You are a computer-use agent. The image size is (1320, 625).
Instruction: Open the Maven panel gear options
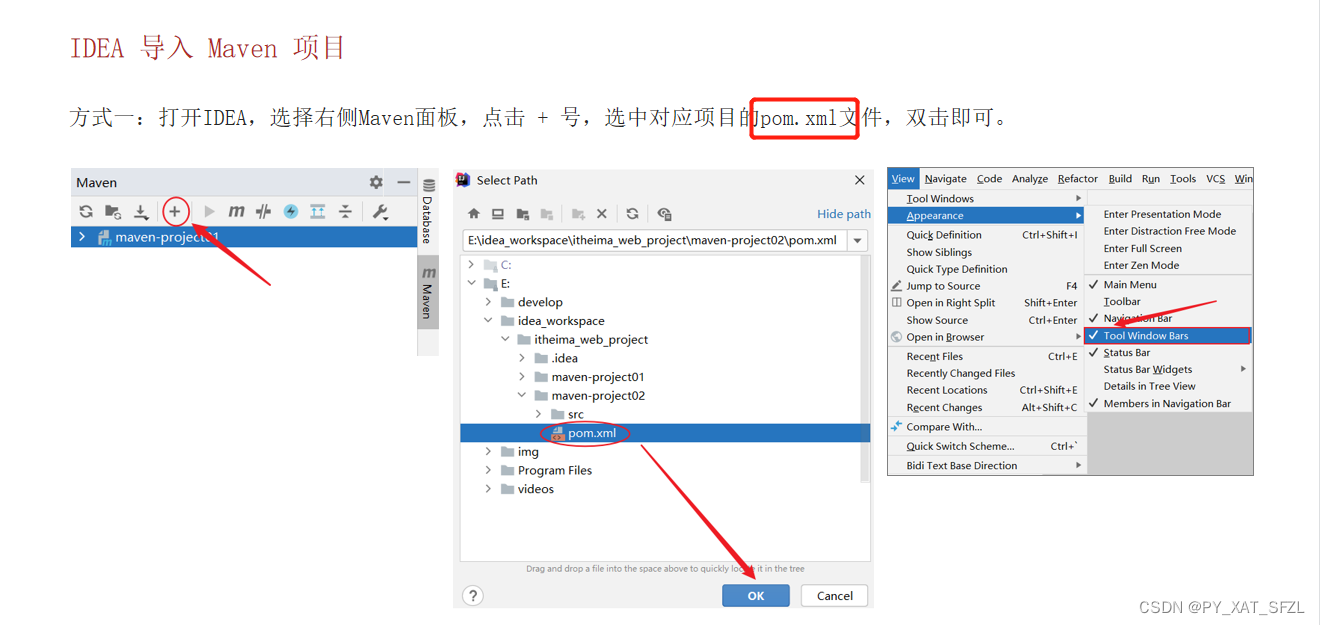376,182
